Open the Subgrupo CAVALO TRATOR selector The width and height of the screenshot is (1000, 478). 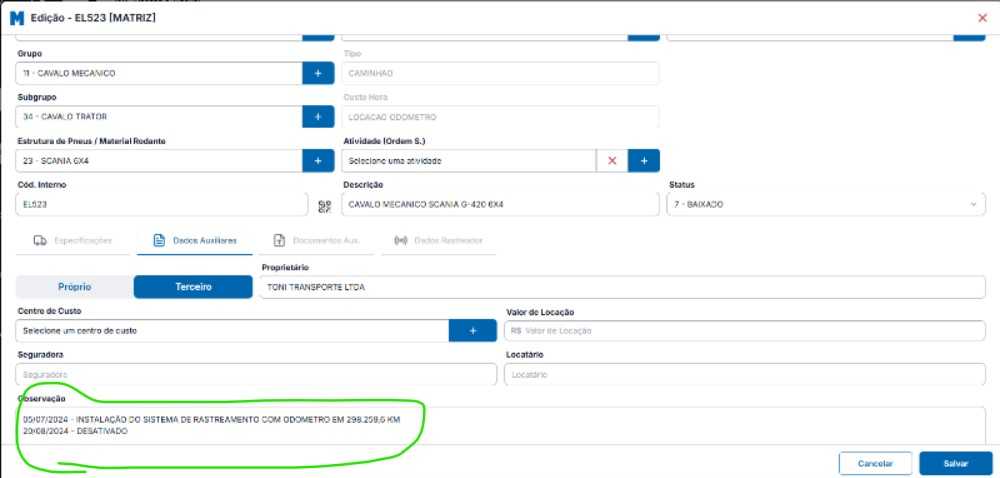click(x=160, y=117)
